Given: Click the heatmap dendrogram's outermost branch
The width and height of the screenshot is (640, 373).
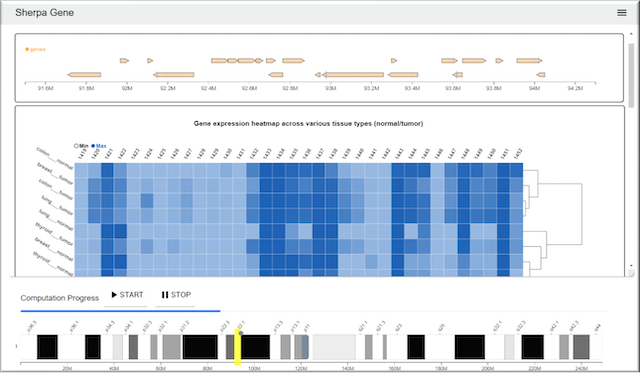Looking at the screenshot, I should coord(582,214).
